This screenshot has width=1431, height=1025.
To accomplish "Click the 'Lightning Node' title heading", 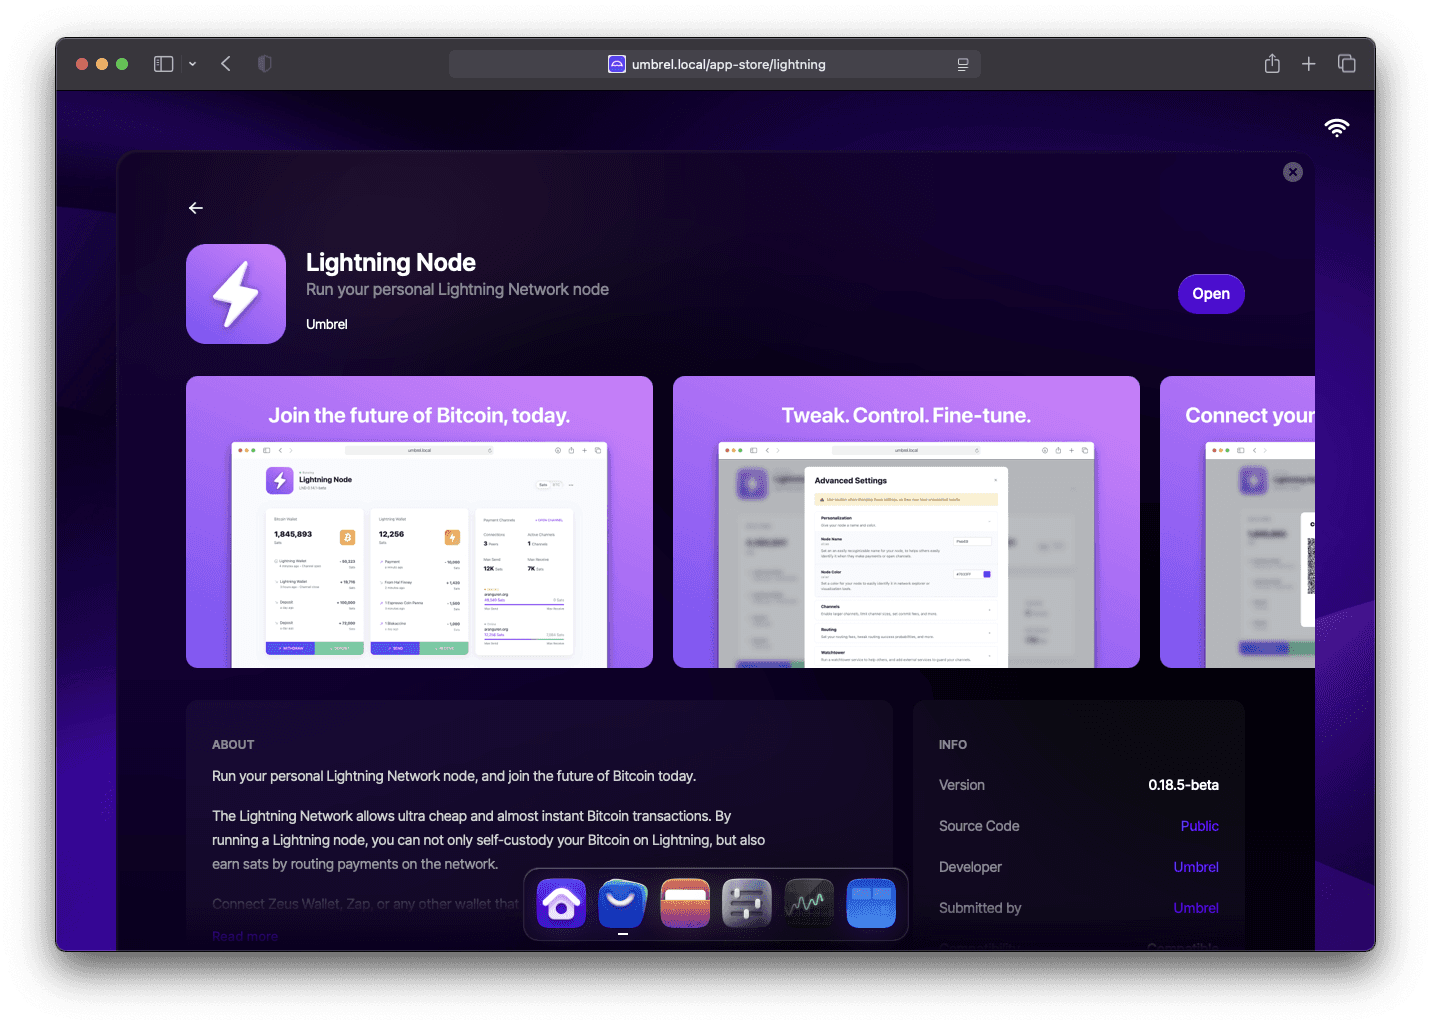I will pos(391,262).
